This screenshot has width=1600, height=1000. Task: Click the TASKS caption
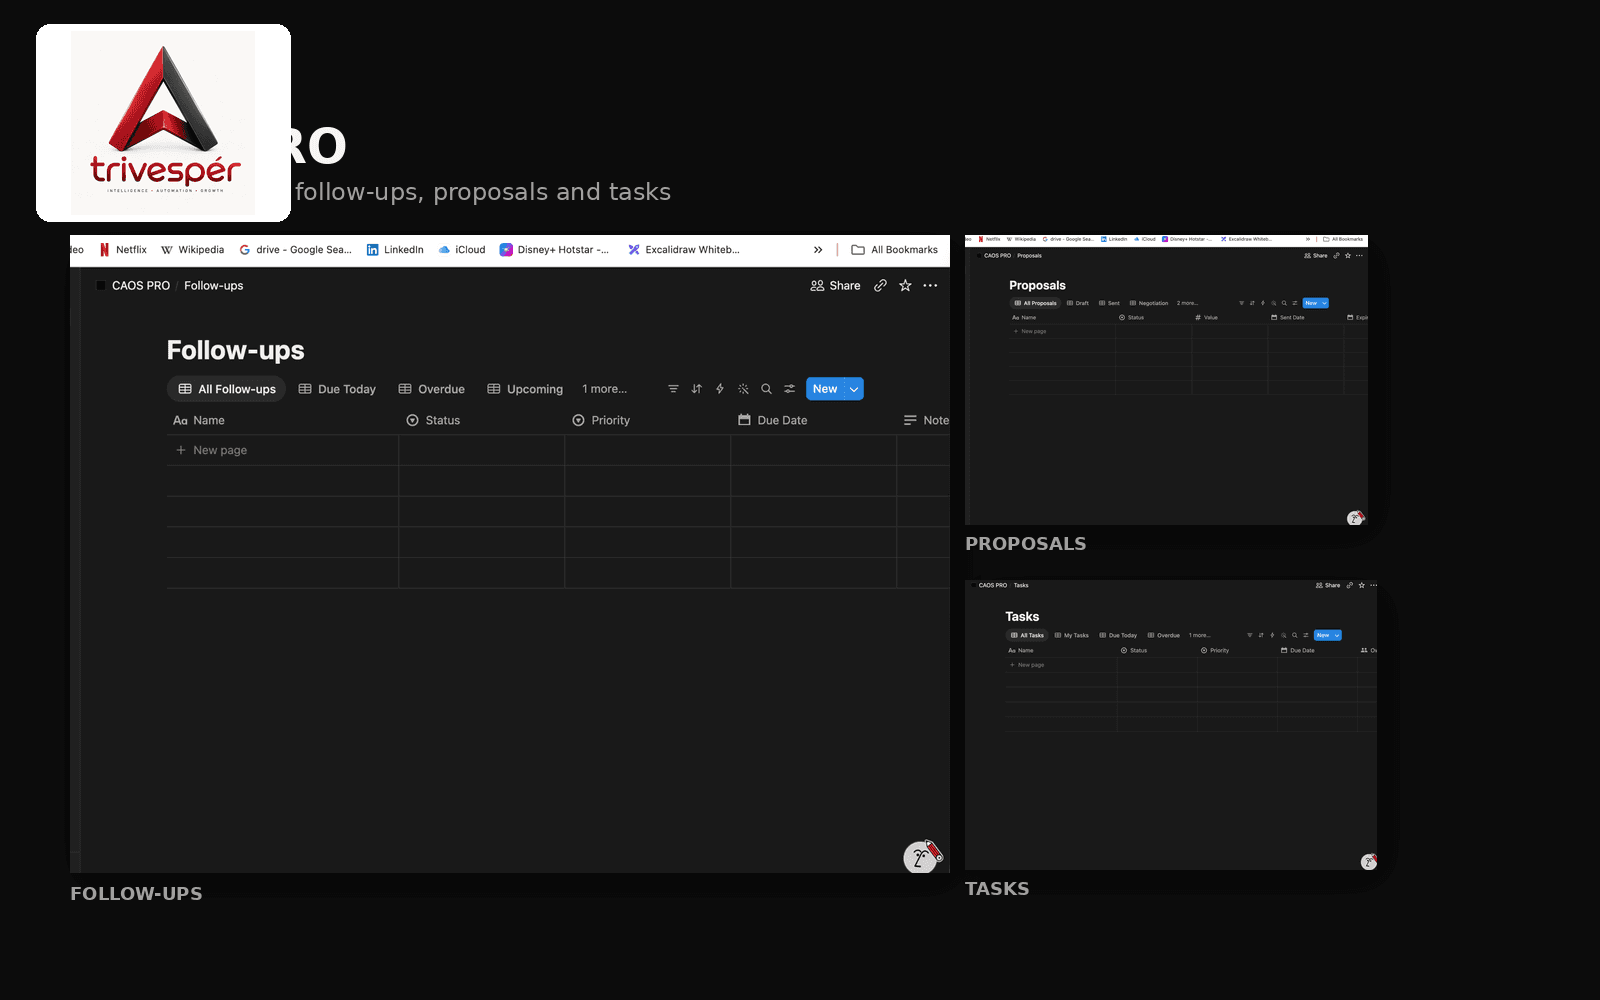click(997, 888)
